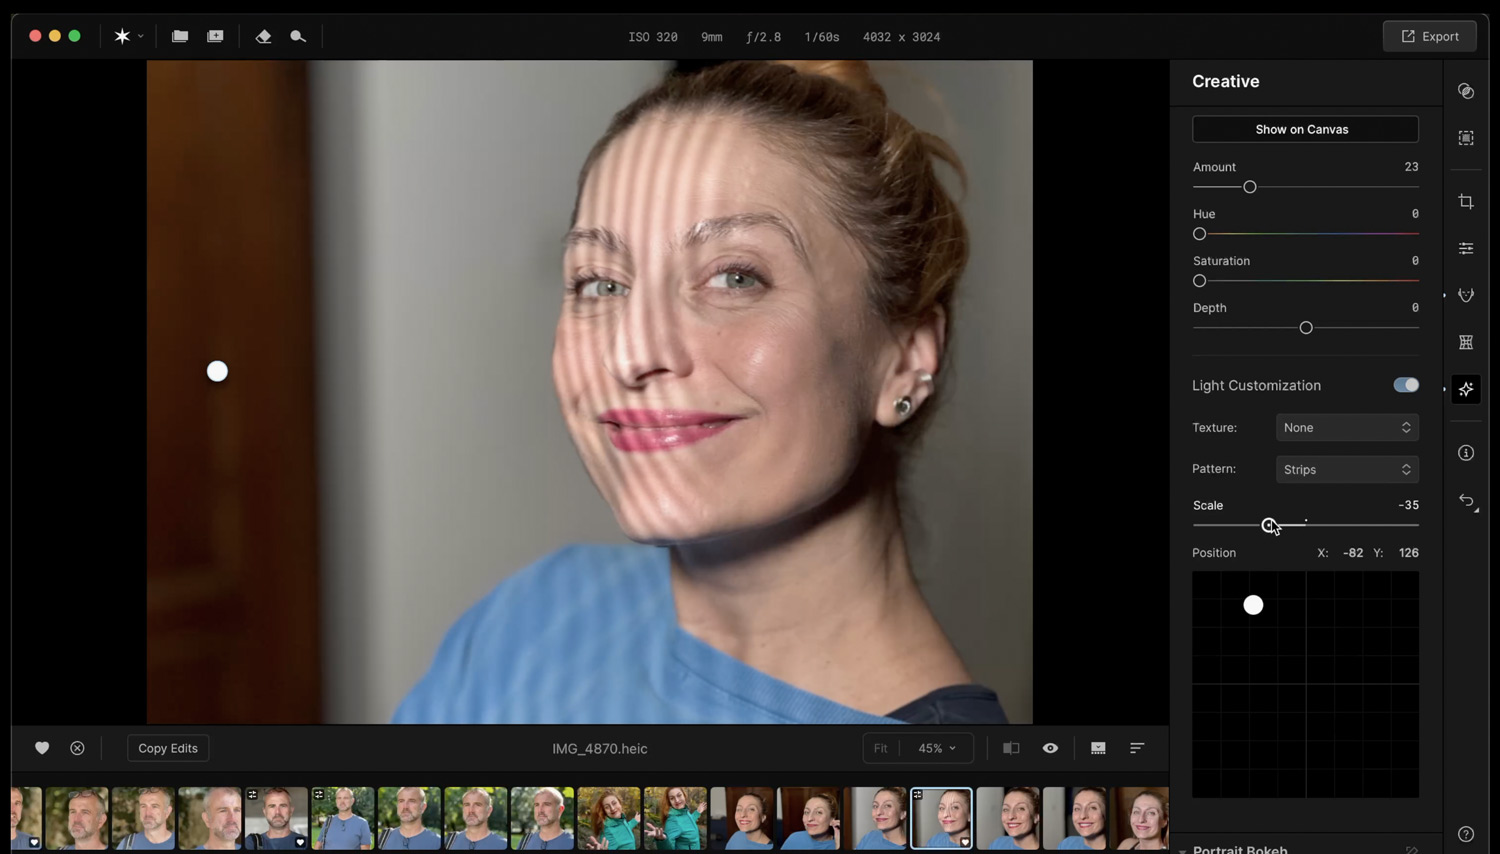Click the add photos icon
The image size is (1500, 854).
pyautogui.click(x=215, y=36)
